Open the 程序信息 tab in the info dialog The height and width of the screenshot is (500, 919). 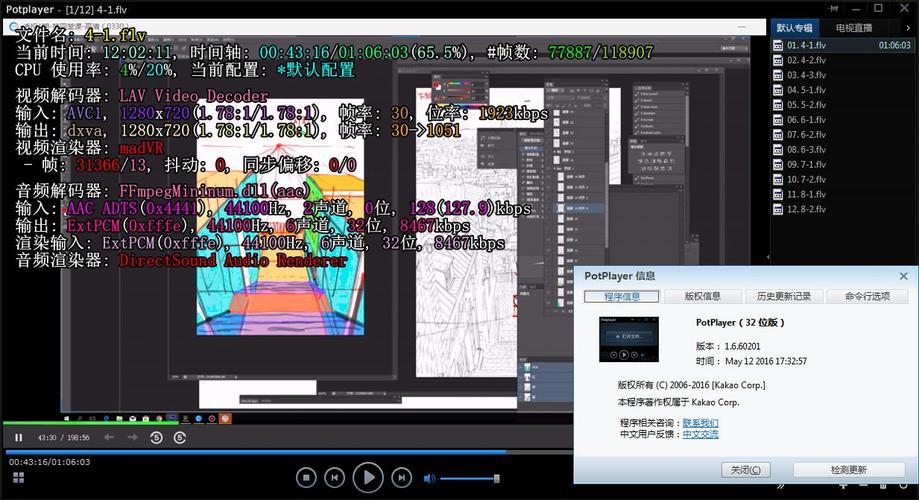pos(621,297)
